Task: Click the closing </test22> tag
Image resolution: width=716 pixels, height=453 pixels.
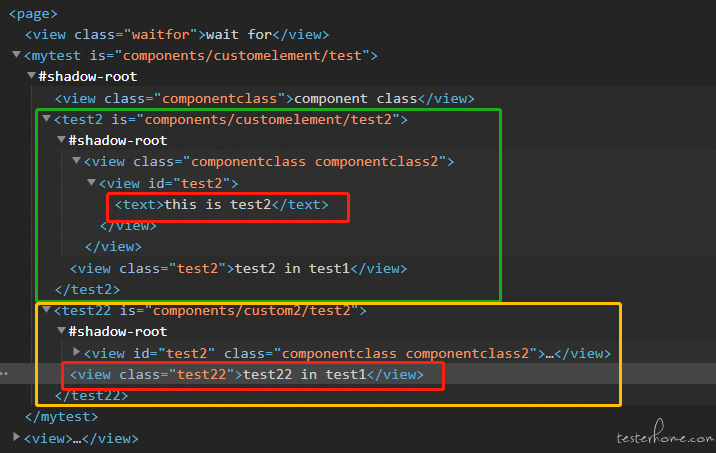Action: coord(91,395)
